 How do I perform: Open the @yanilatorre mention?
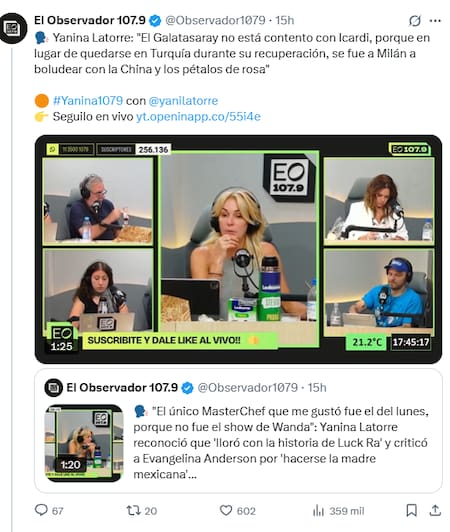pyautogui.click(x=183, y=101)
